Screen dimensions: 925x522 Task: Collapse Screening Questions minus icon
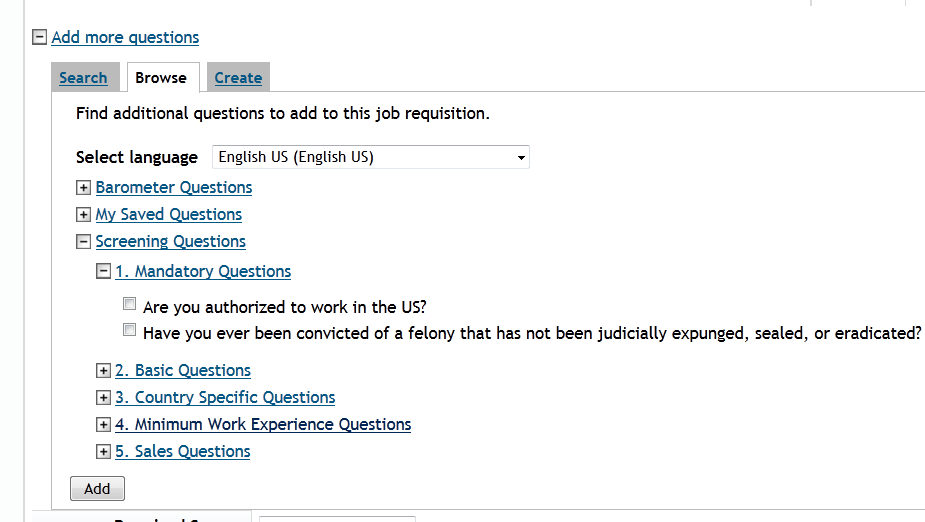pyautogui.click(x=83, y=242)
